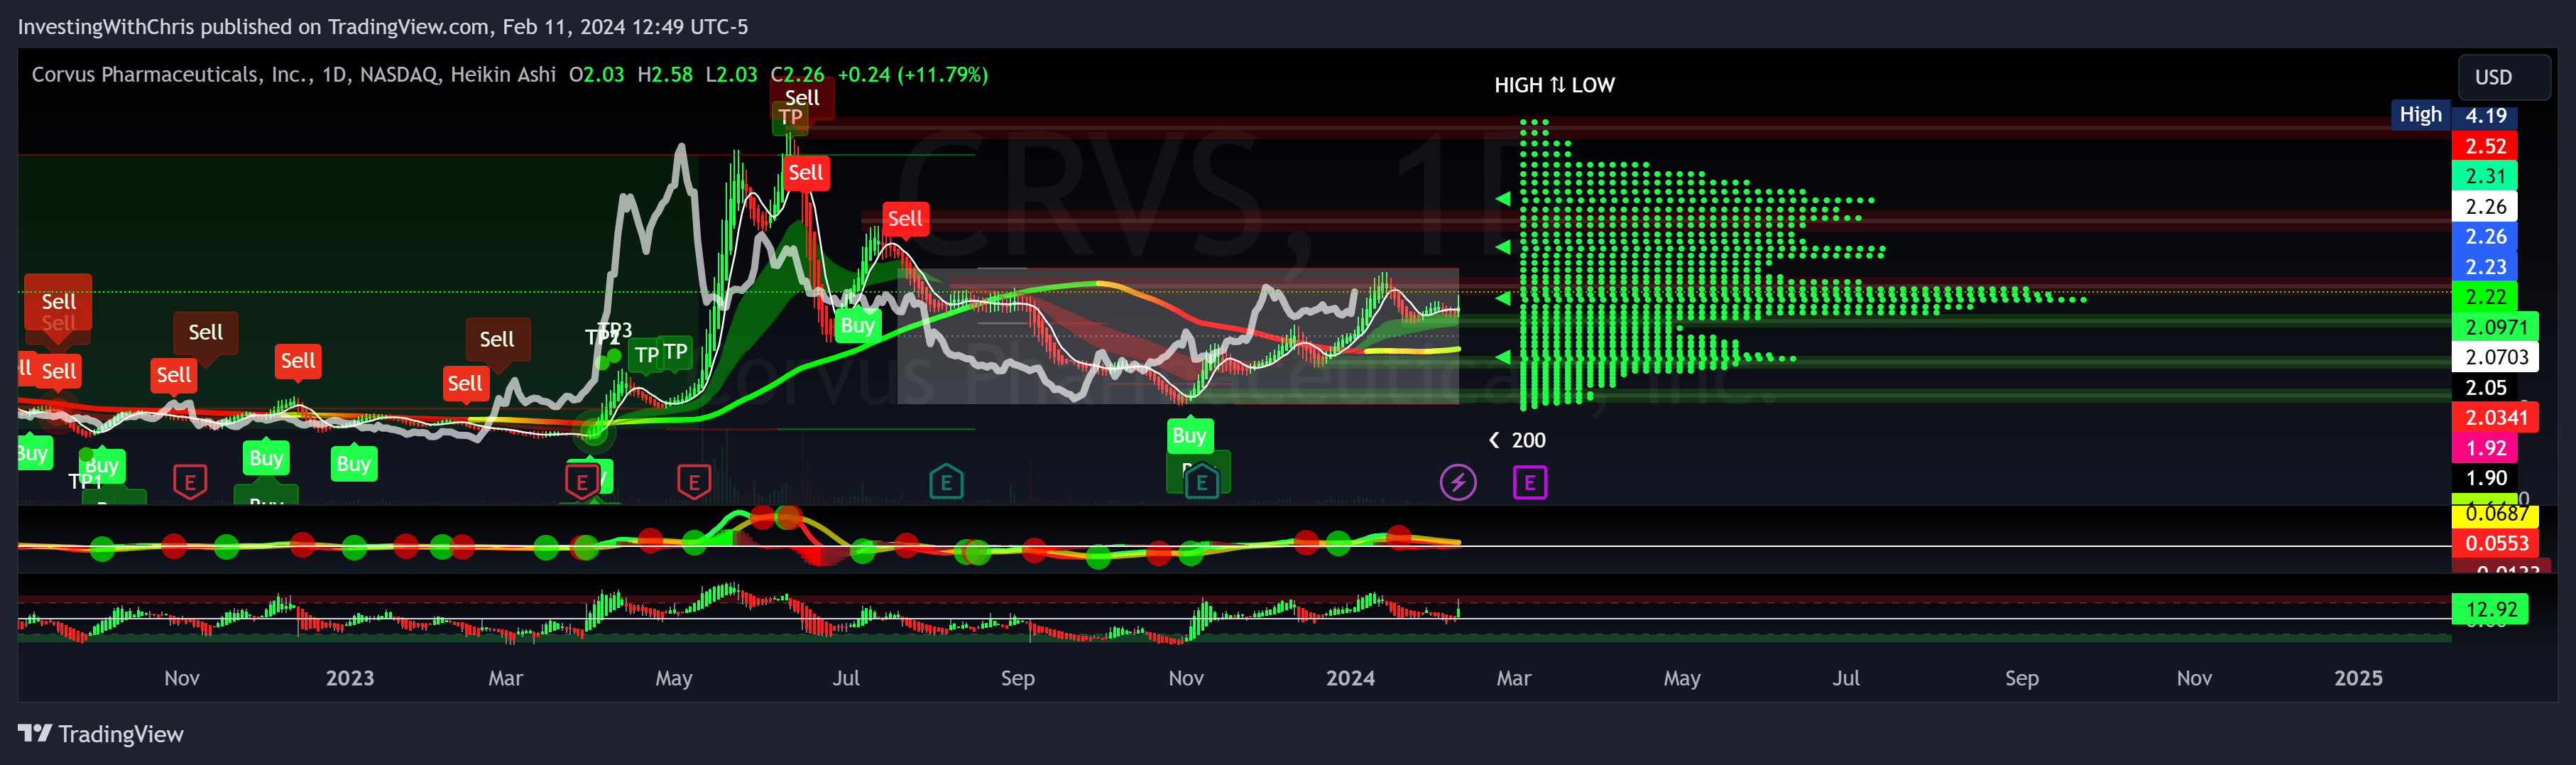Click the 2025 time axis label
The image size is (2576, 765).
pos(2358,678)
